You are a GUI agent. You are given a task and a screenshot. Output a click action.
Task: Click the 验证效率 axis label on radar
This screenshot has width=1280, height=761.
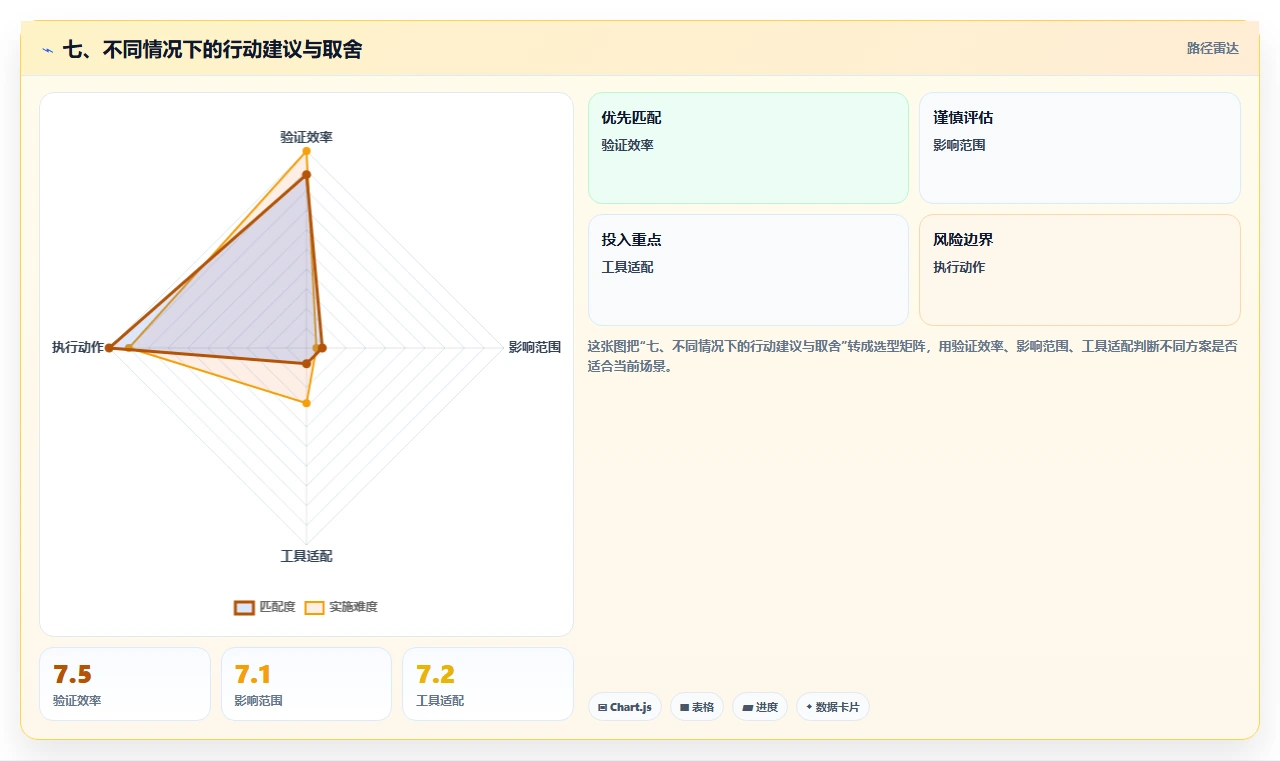coord(306,137)
